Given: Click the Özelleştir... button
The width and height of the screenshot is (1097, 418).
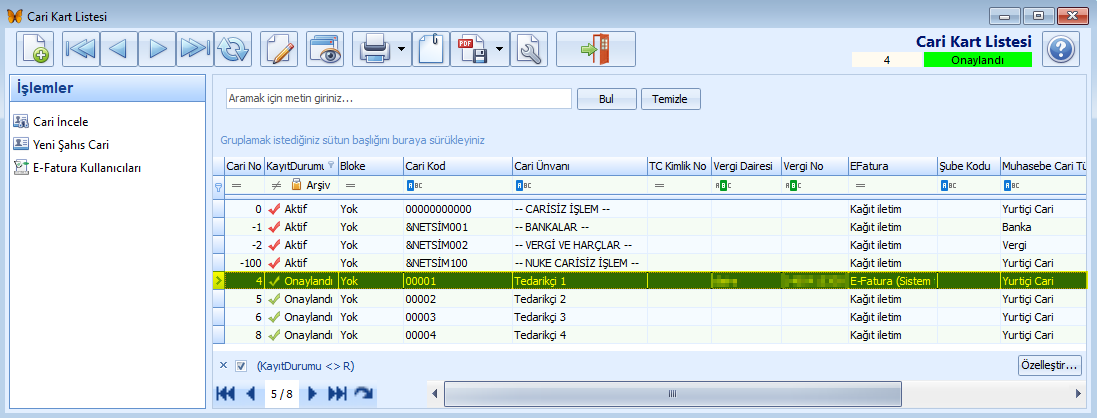Looking at the screenshot, I should click(x=1049, y=365).
